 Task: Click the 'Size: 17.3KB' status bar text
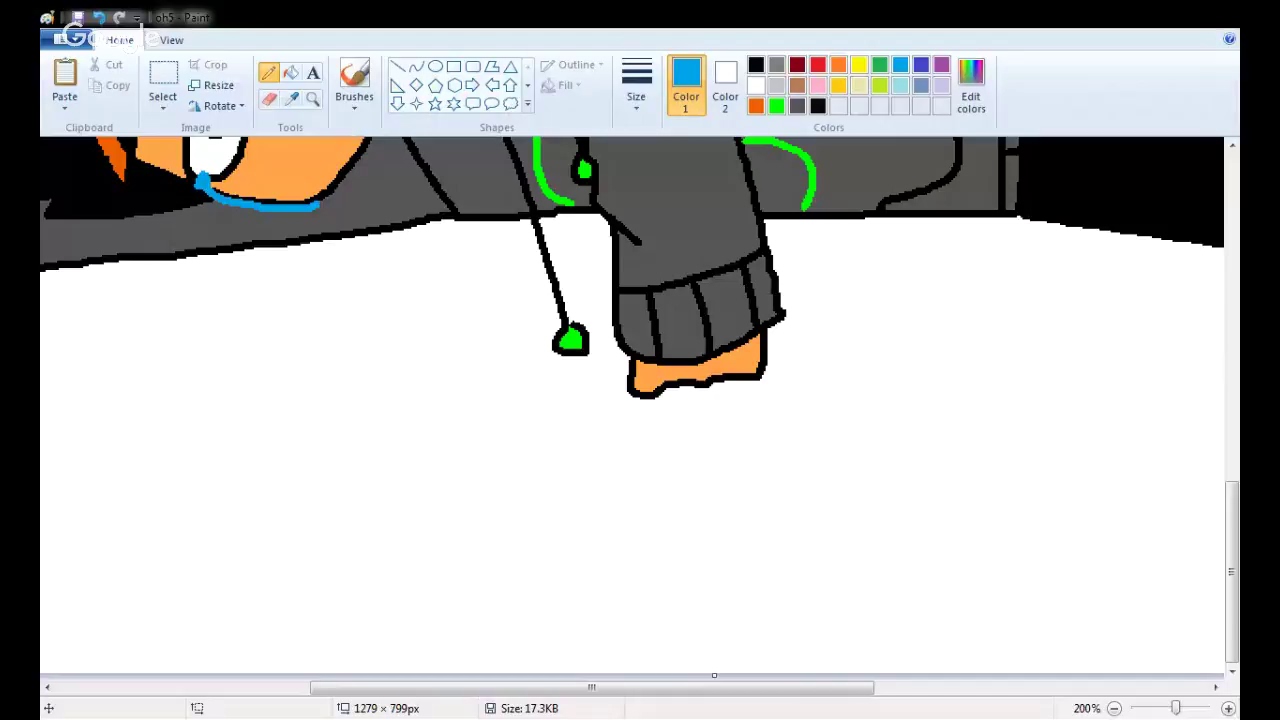click(x=529, y=708)
